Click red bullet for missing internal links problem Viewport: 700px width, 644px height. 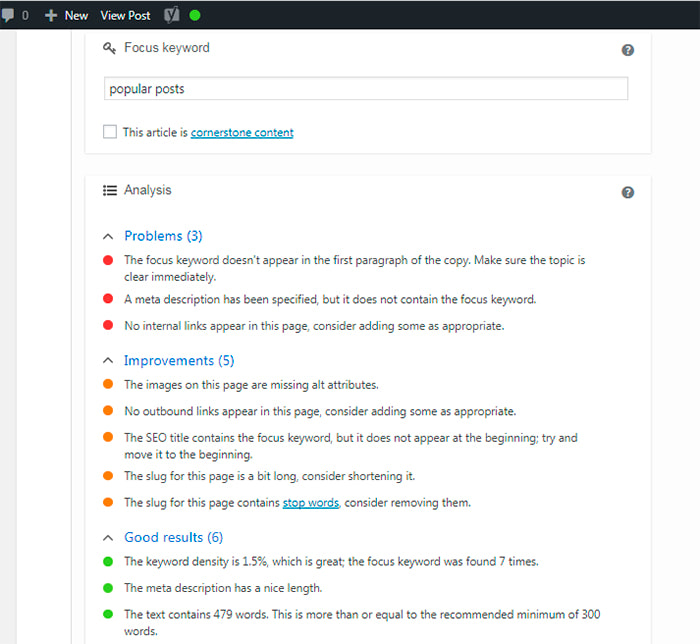click(x=108, y=325)
